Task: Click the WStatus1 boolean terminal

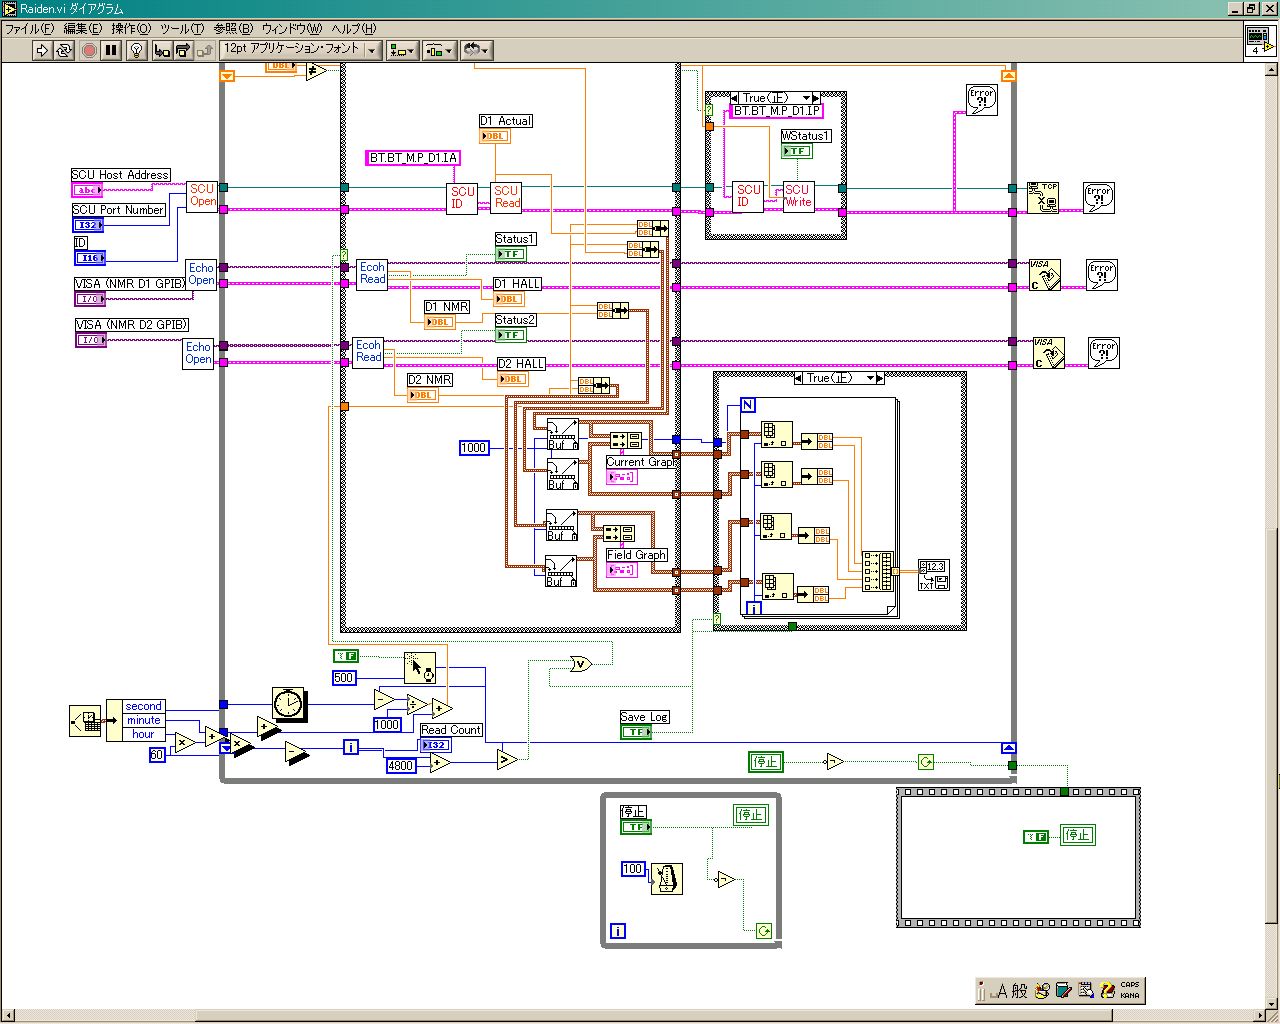Action: (796, 151)
